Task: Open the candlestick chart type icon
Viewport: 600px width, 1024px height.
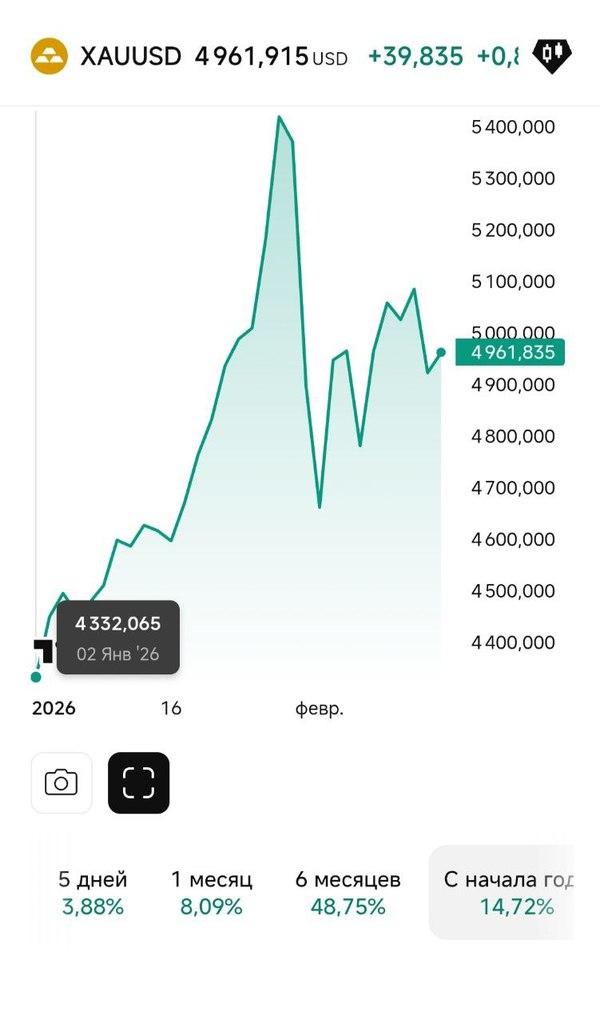Action: click(551, 55)
